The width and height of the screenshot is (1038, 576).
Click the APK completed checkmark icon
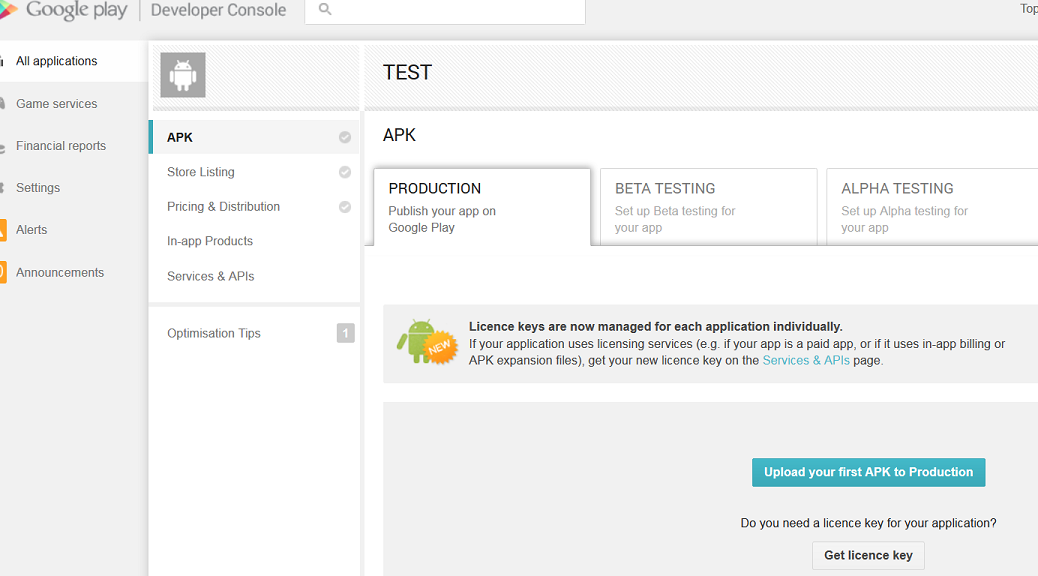pos(345,137)
